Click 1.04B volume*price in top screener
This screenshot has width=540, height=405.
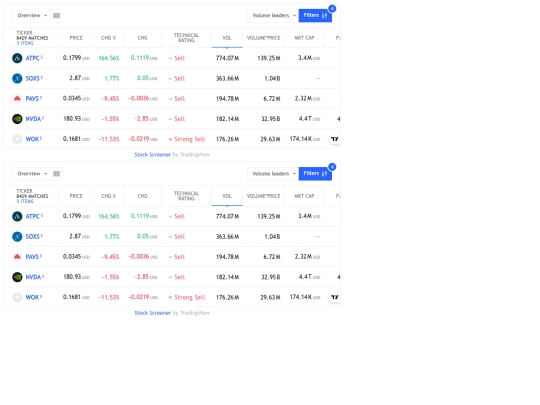(x=272, y=79)
